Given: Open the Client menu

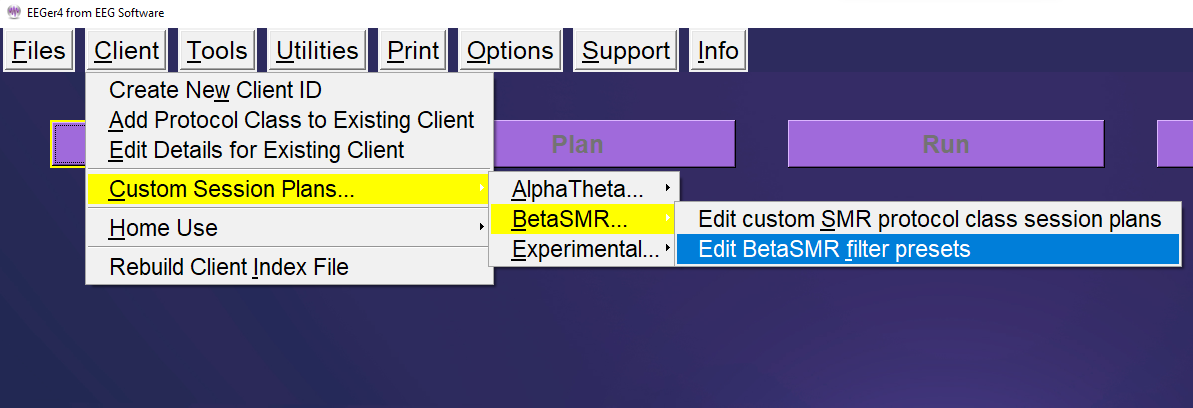Looking at the screenshot, I should 127,51.
